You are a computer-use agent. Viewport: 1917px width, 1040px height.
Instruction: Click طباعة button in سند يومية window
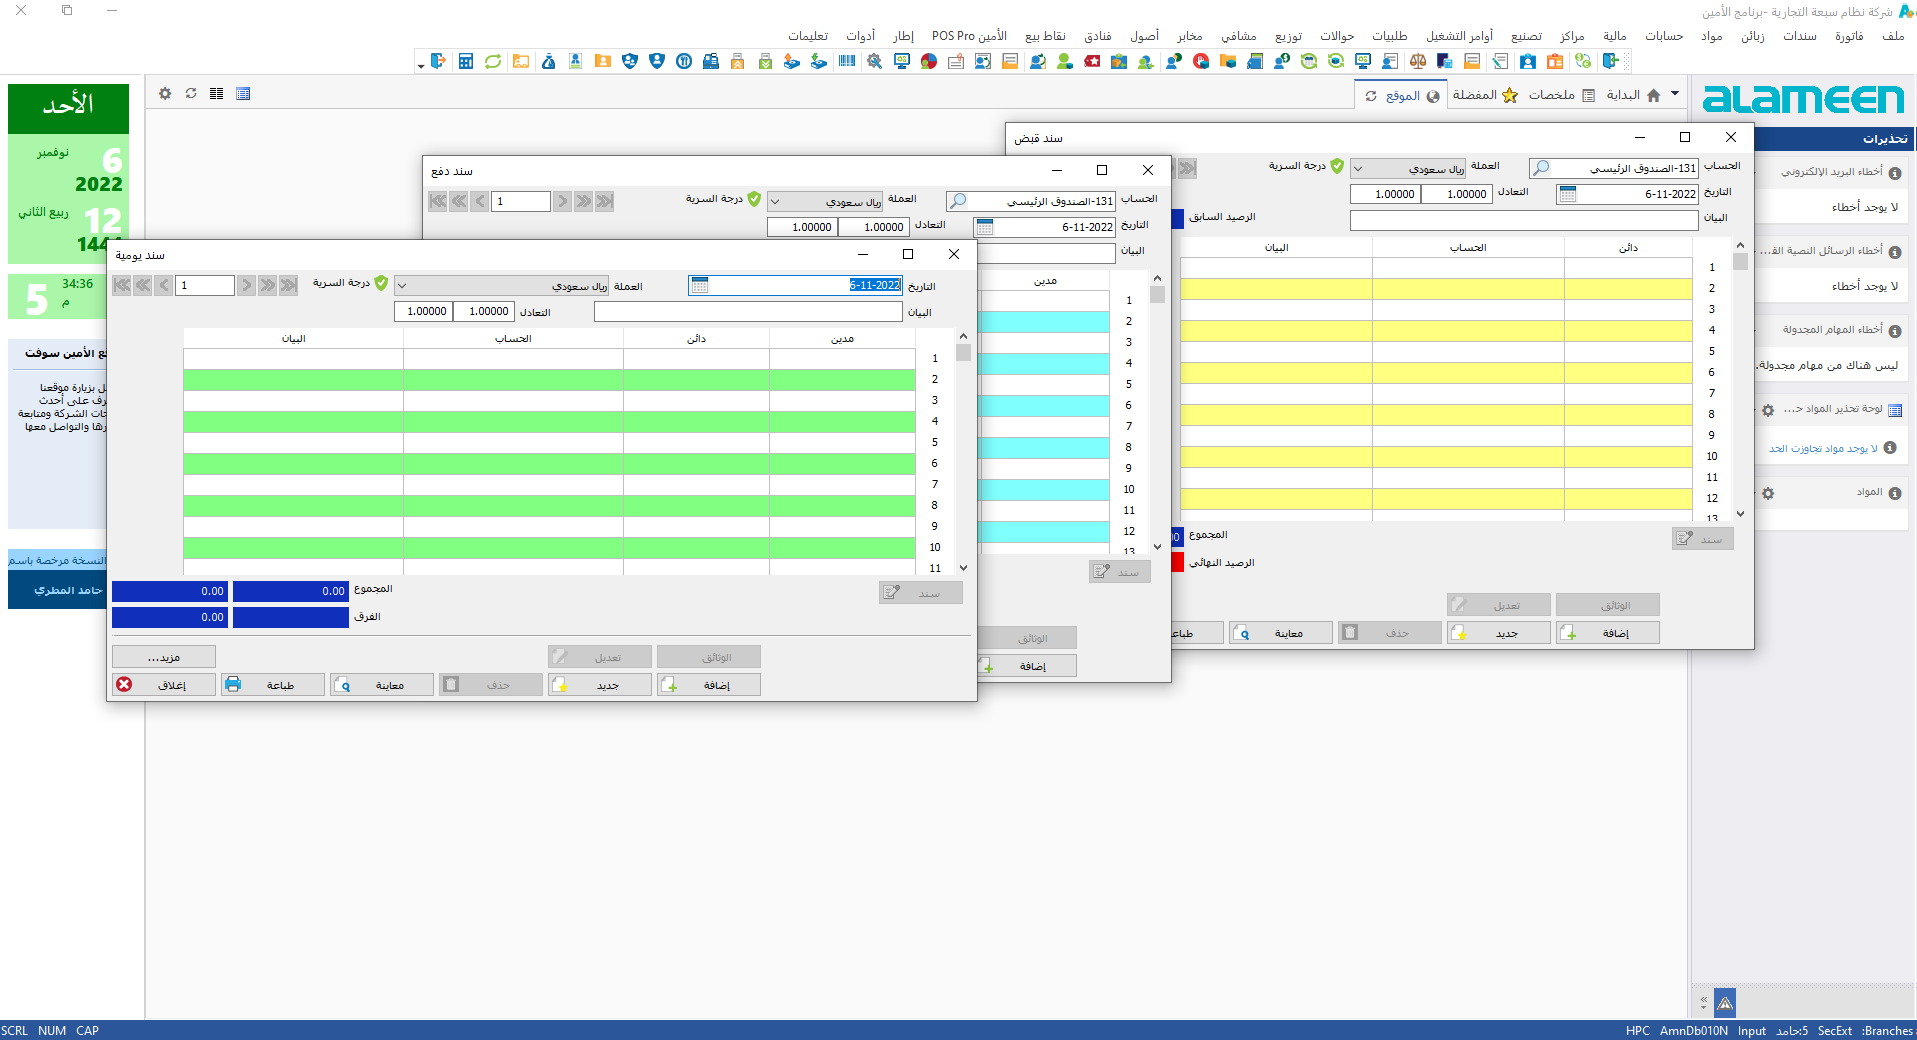[x=273, y=685]
